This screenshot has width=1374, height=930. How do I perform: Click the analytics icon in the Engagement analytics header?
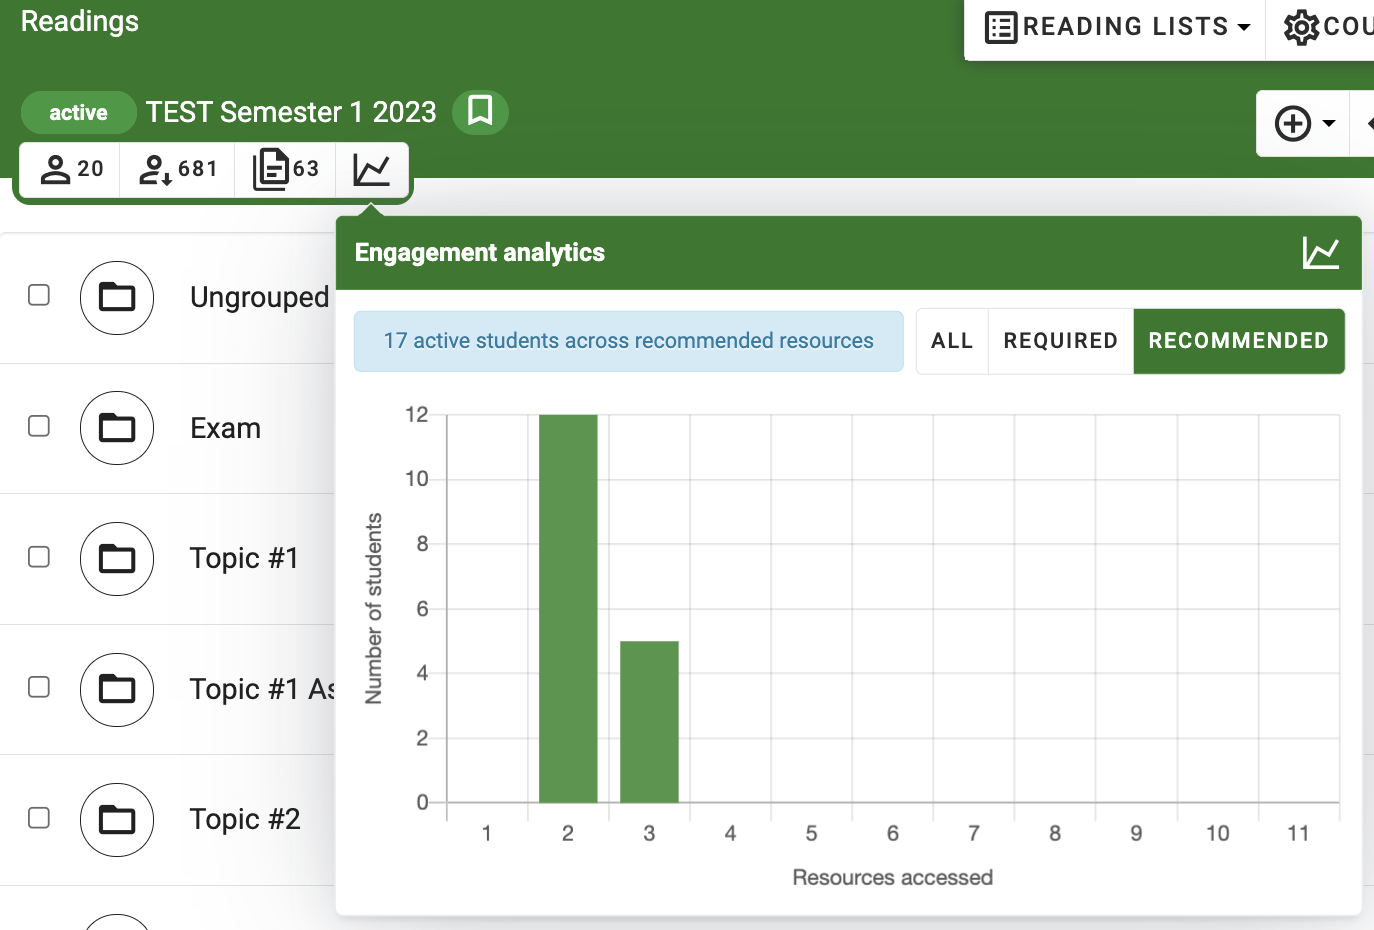(x=1322, y=252)
